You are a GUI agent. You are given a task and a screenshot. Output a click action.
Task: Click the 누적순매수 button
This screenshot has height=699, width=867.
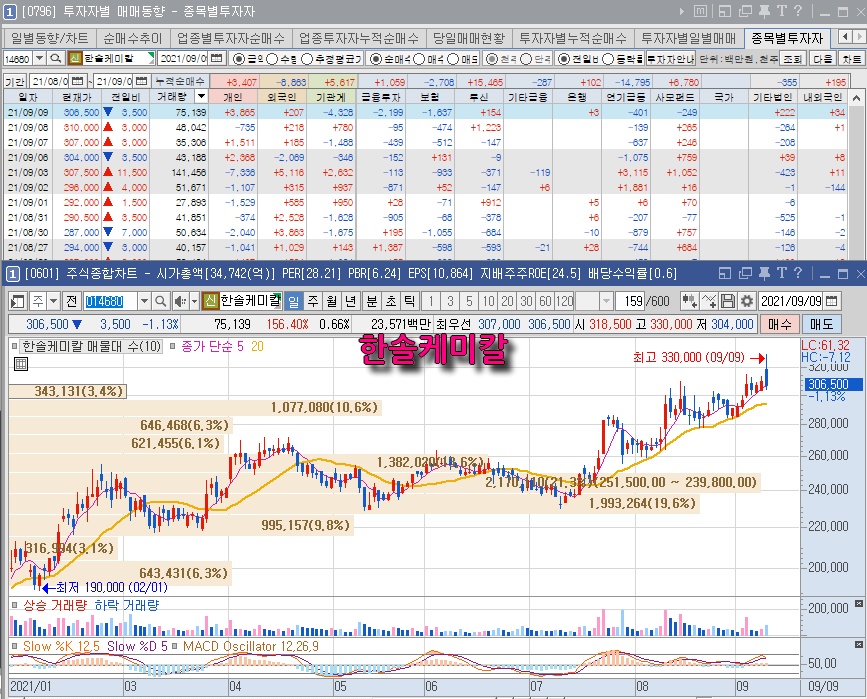point(181,81)
